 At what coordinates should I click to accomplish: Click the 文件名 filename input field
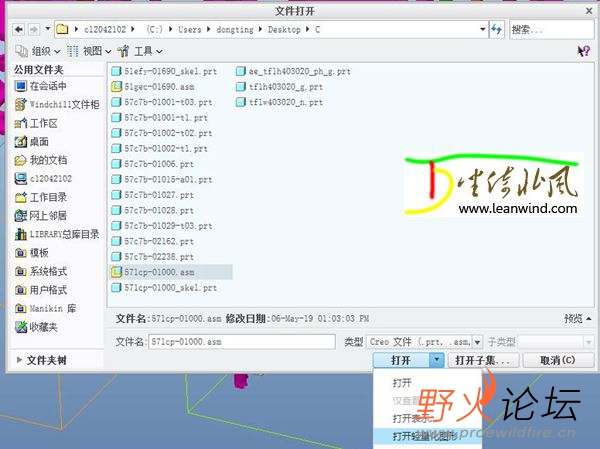(x=242, y=341)
